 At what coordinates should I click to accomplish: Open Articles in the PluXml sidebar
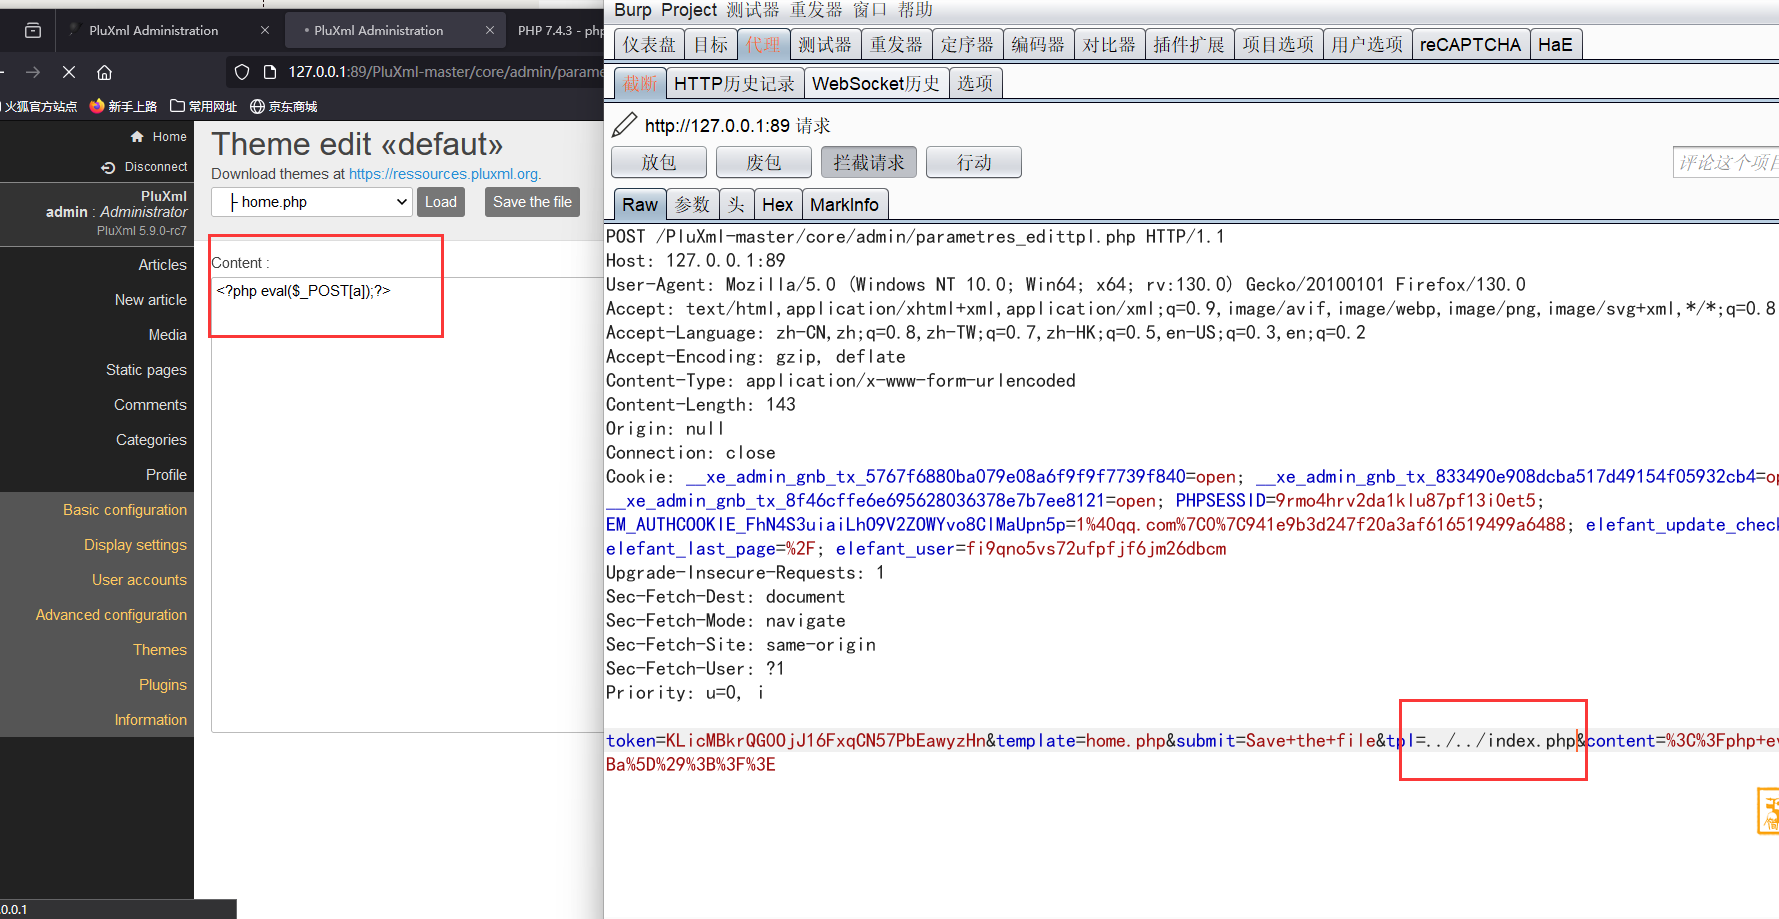162,265
